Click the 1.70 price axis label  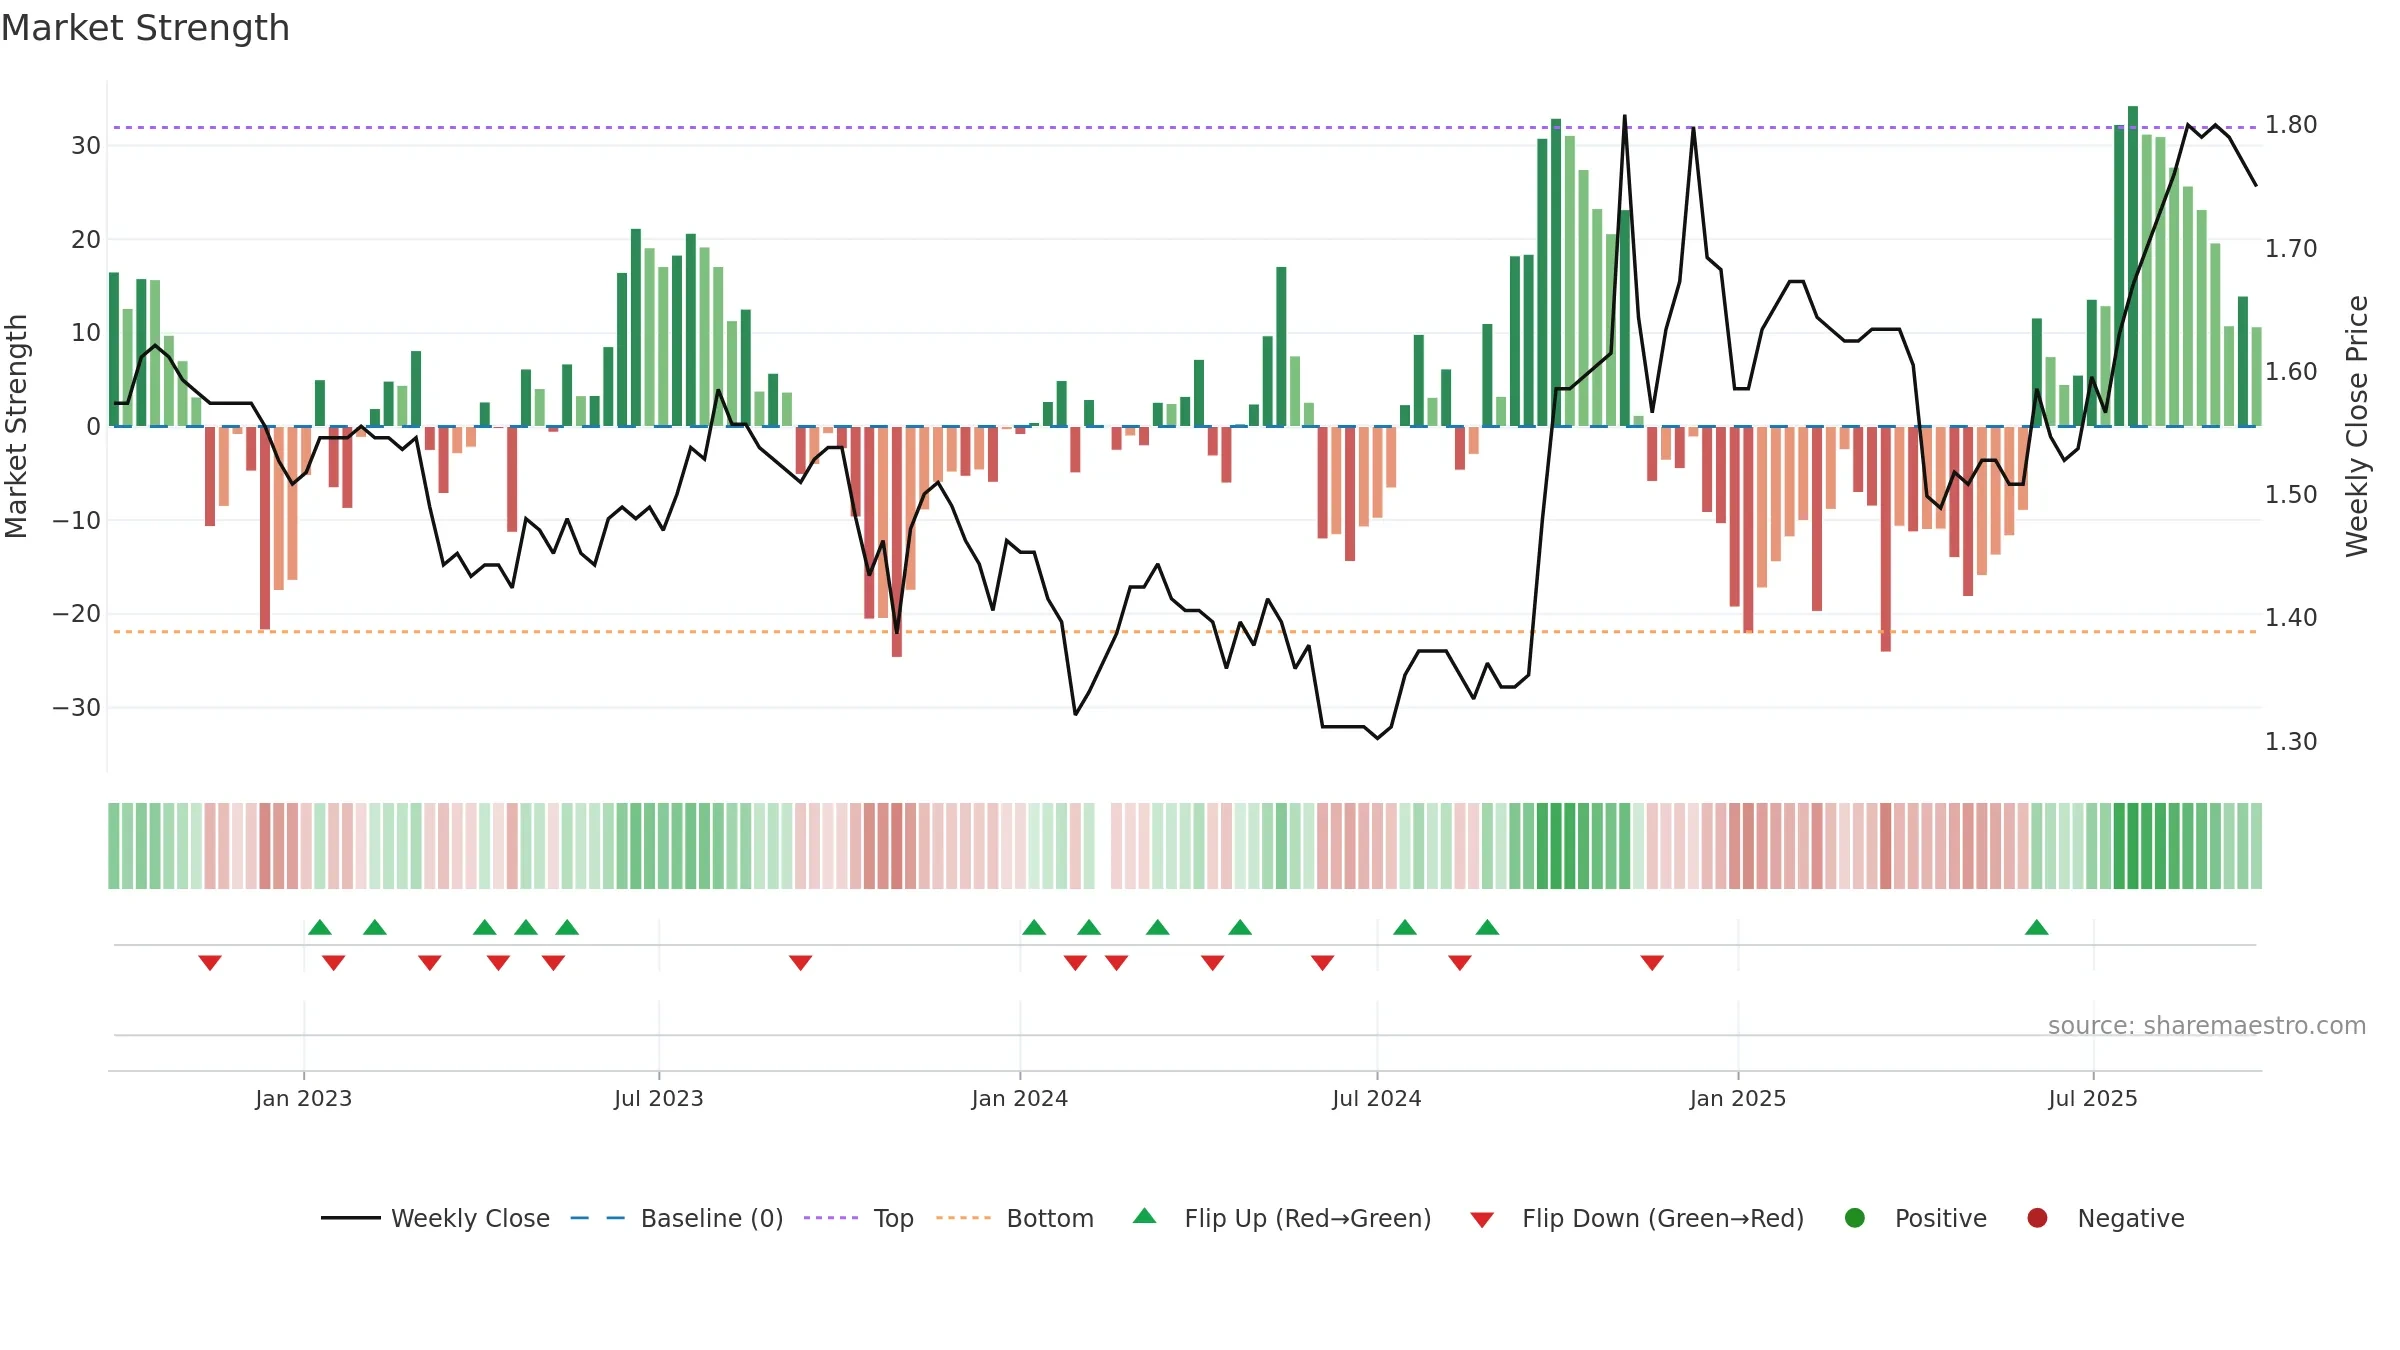2291,248
